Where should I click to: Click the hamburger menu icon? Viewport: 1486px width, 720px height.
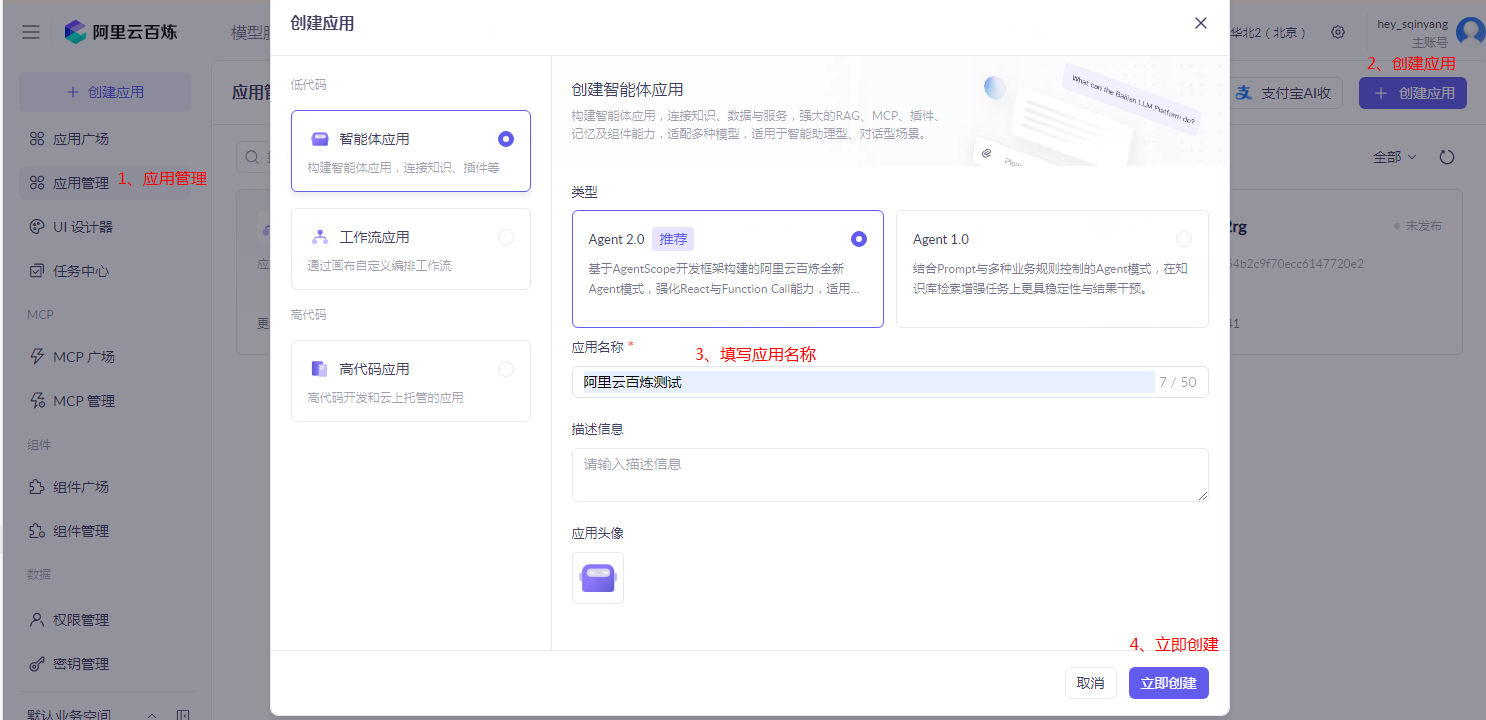[x=31, y=32]
